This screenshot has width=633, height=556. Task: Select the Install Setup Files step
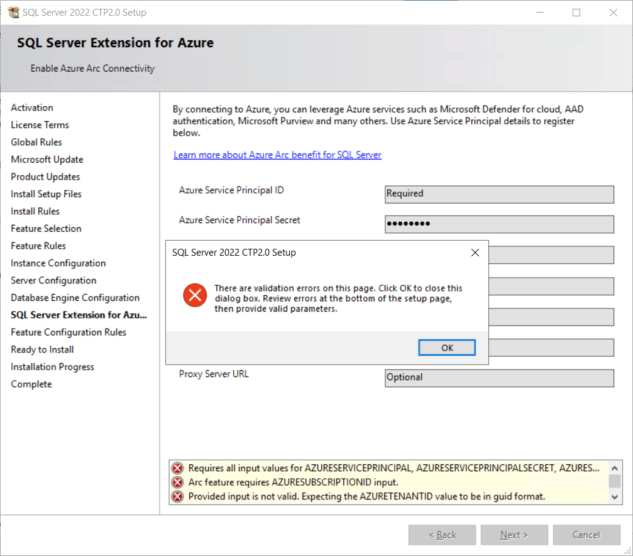pos(46,194)
